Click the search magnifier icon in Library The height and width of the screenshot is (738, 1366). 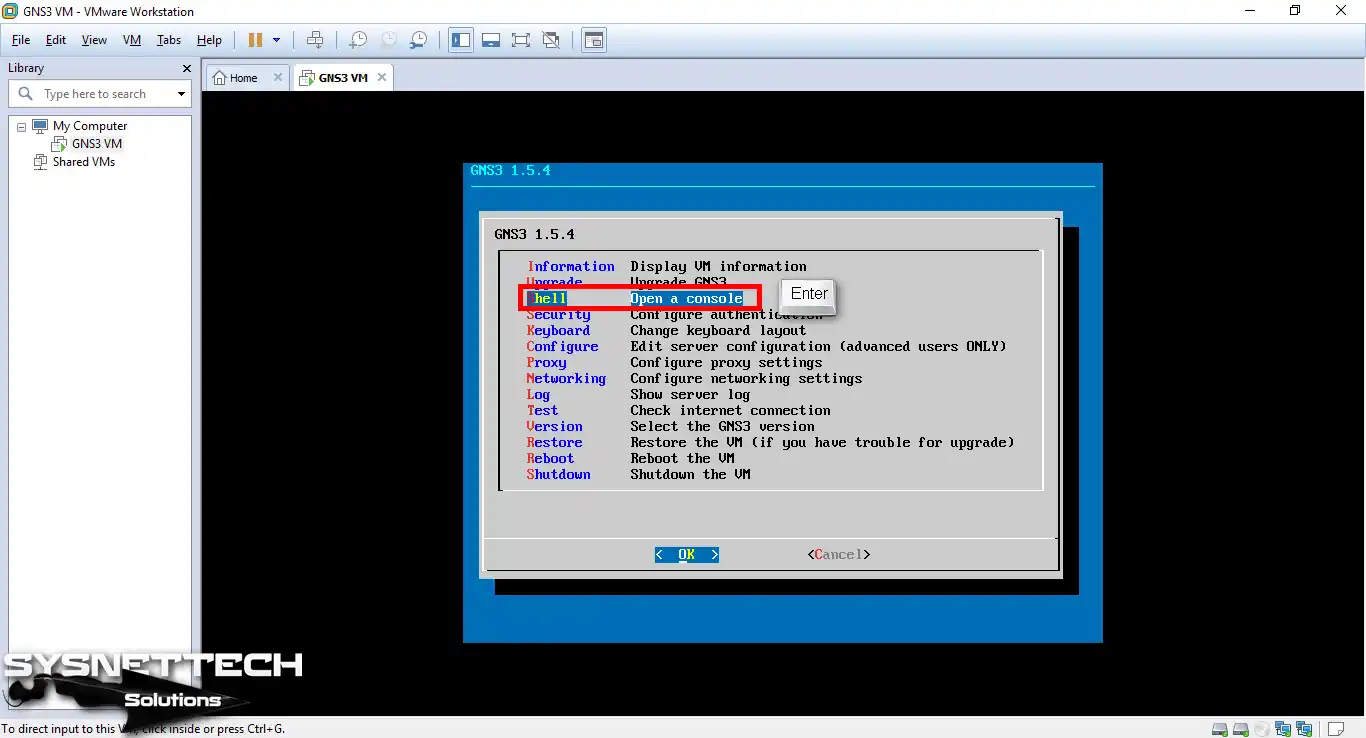tap(26, 94)
